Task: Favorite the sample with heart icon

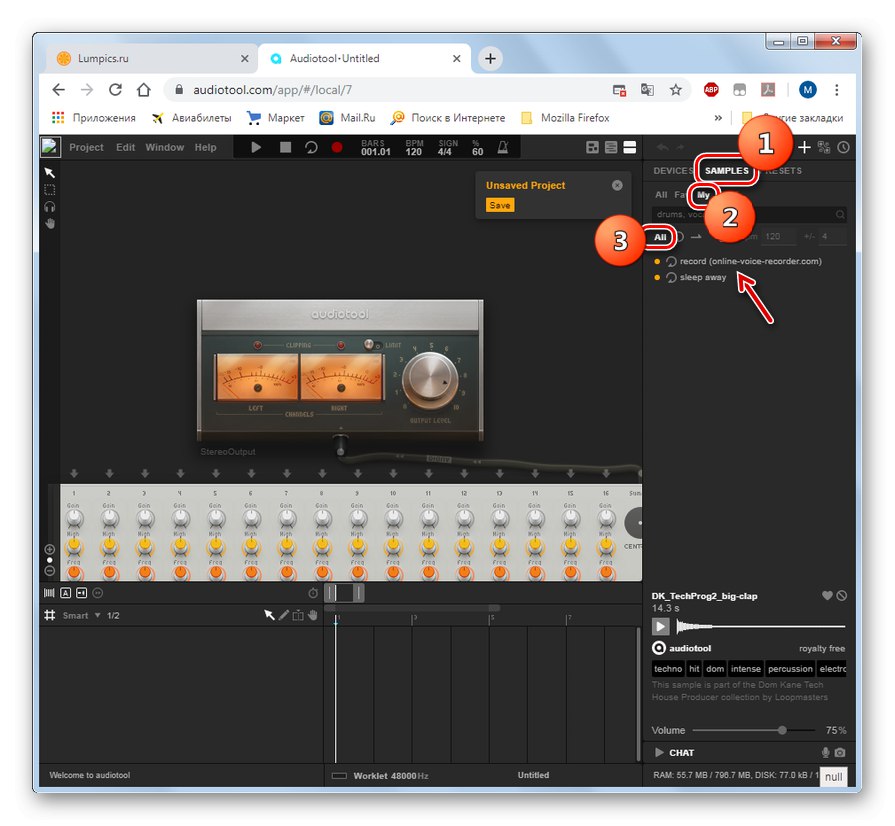Action: pyautogui.click(x=827, y=595)
